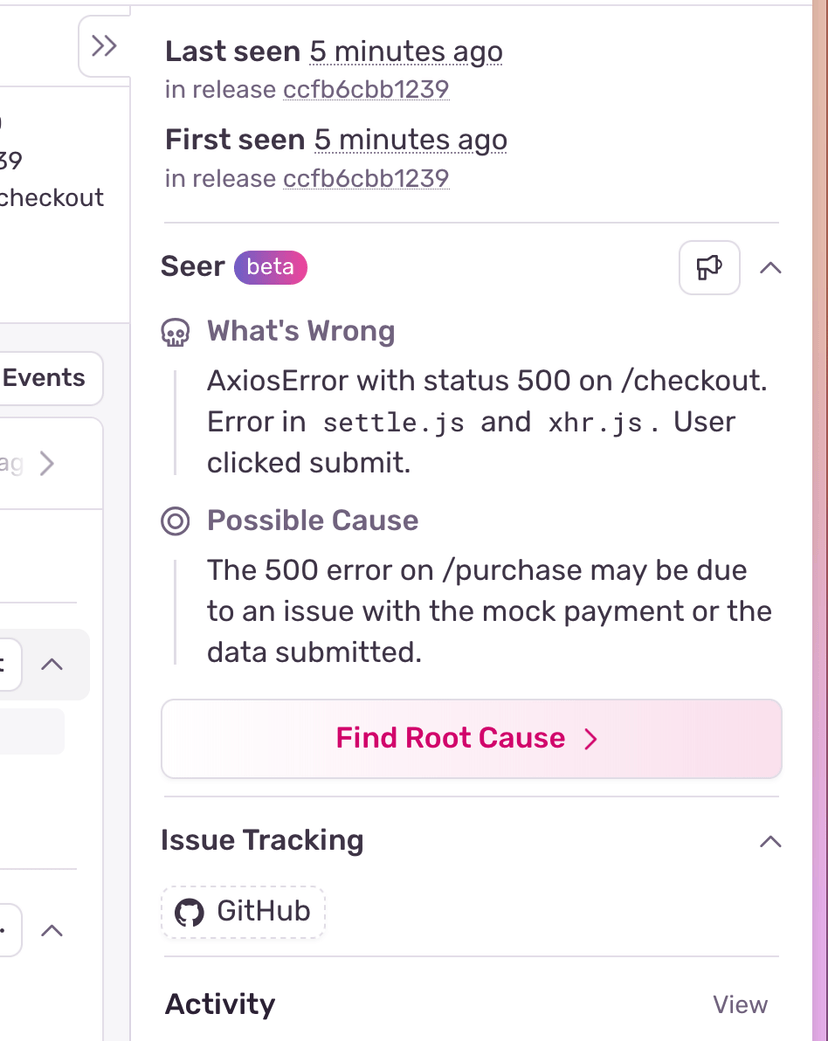
Task: Click the GitHub logo icon
Action: (189, 912)
